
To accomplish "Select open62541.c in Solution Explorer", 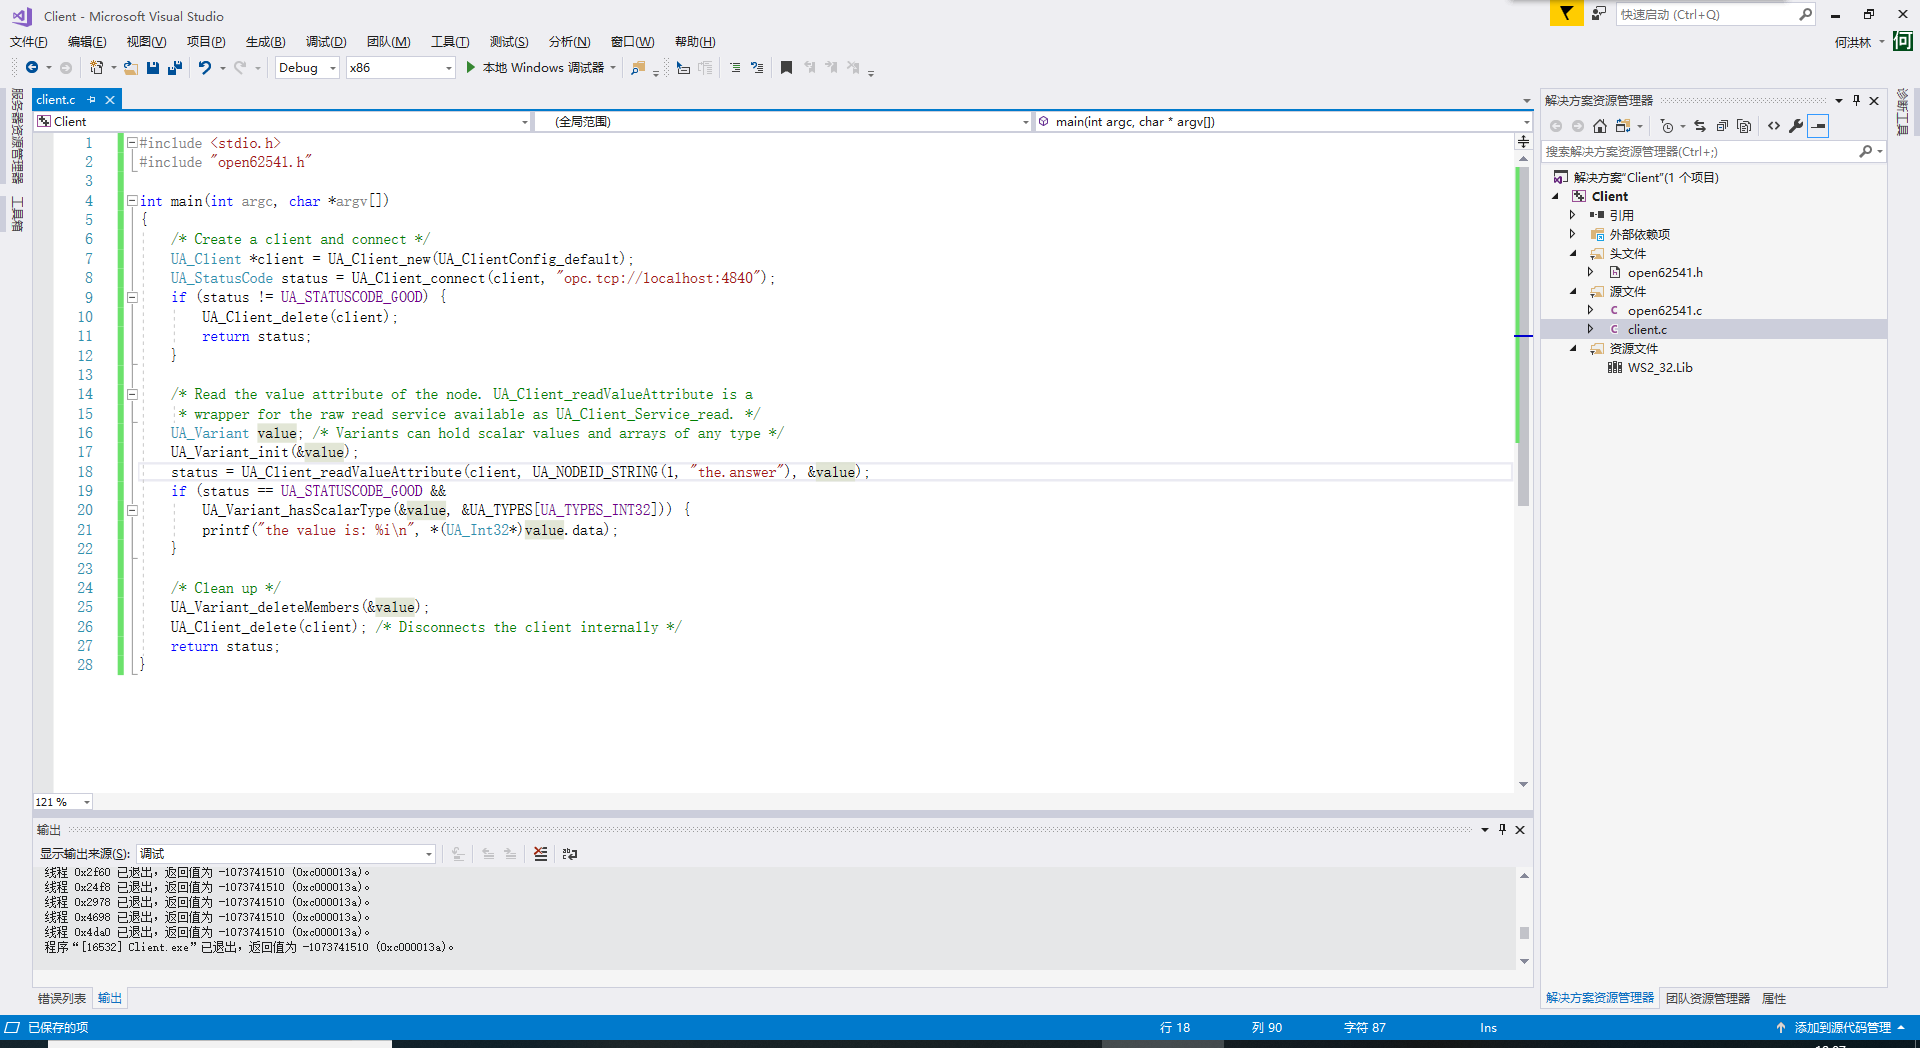I will pos(1664,310).
